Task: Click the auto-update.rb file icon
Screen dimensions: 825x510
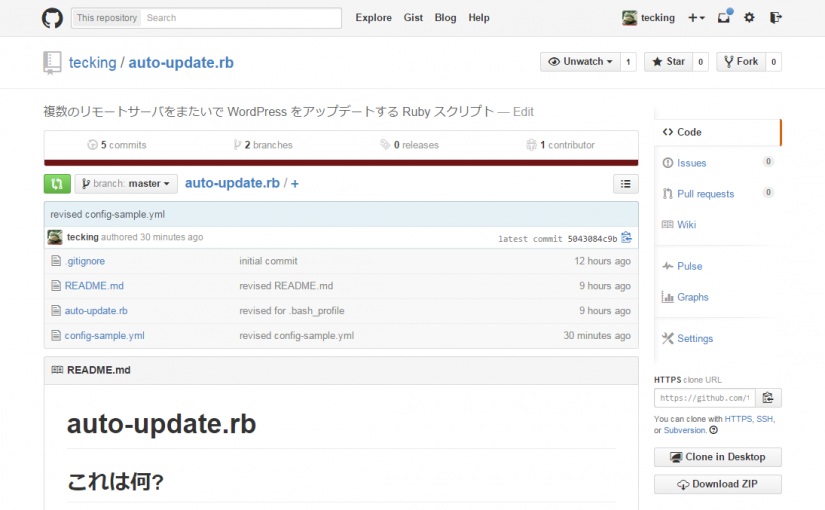Action: tap(56, 311)
